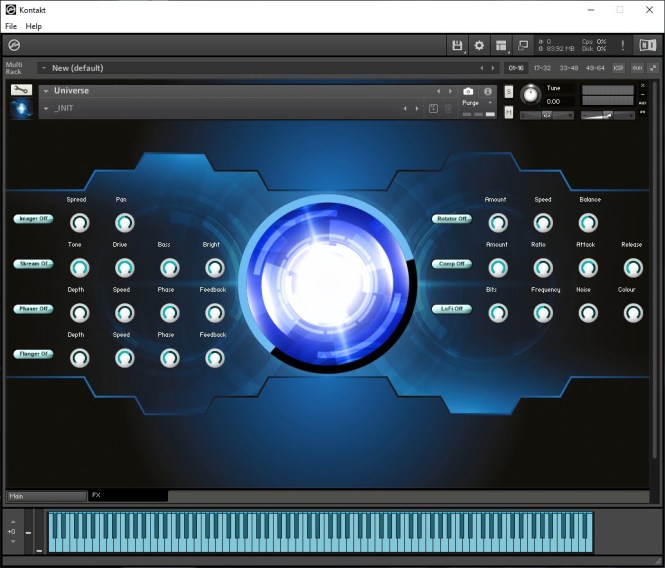Toggle the Imager Off switch
The width and height of the screenshot is (665, 568).
(33, 218)
